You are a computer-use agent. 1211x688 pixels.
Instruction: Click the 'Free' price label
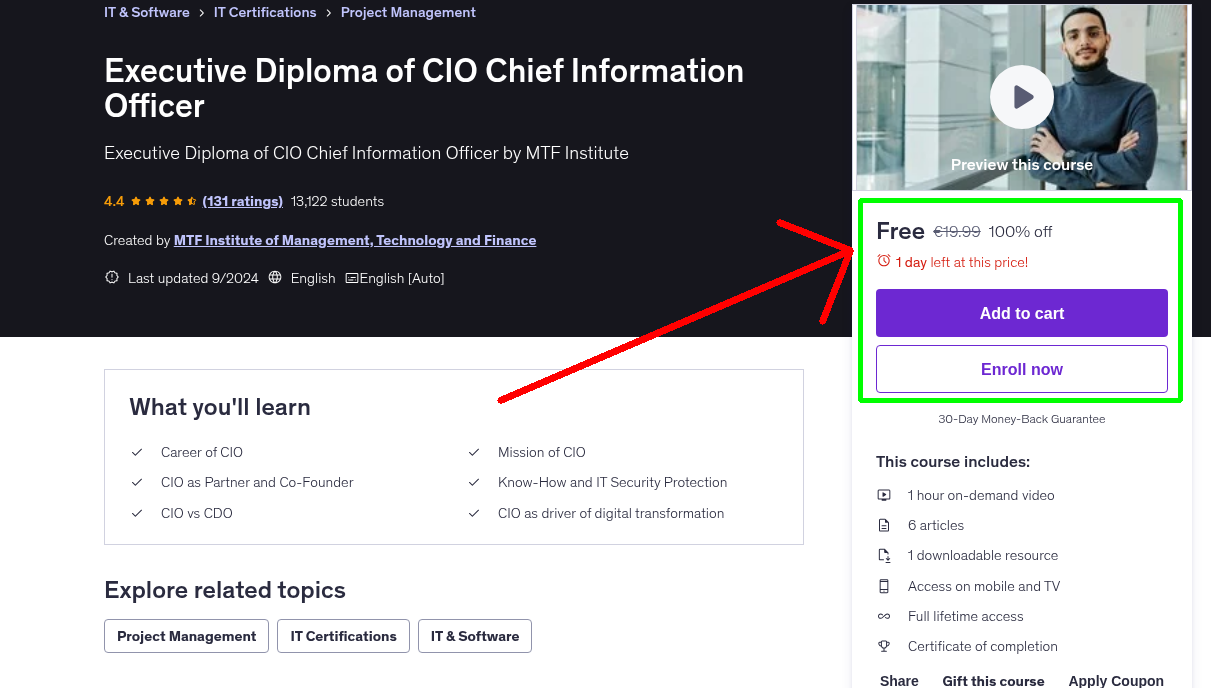[900, 231]
